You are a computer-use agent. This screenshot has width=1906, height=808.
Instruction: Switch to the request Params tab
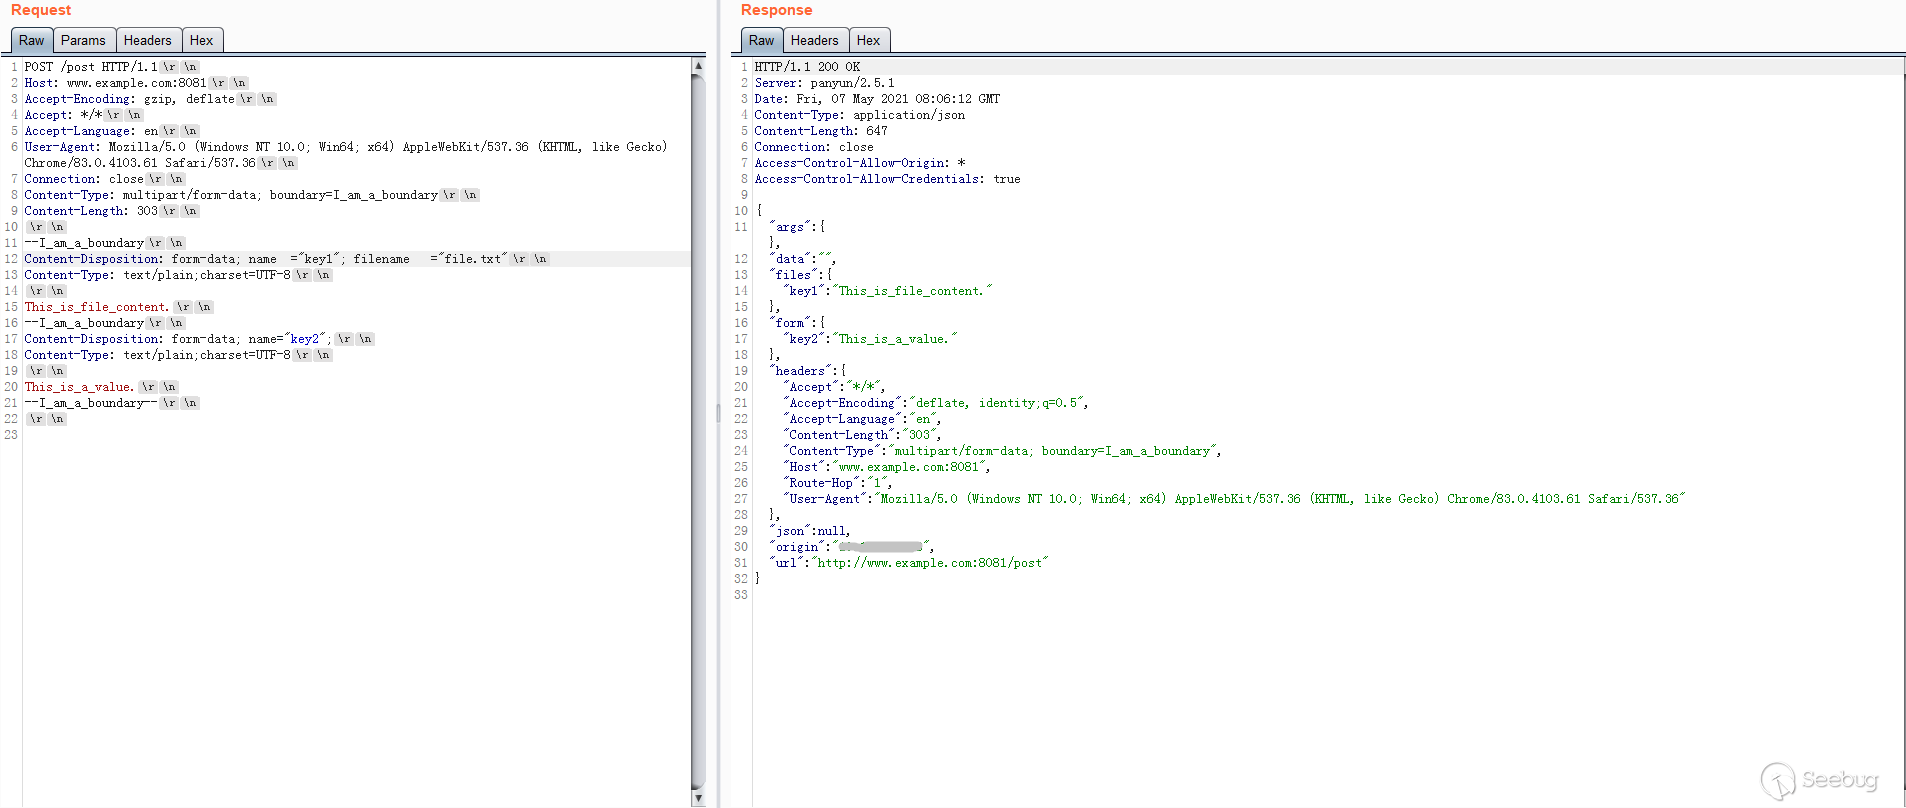[83, 41]
